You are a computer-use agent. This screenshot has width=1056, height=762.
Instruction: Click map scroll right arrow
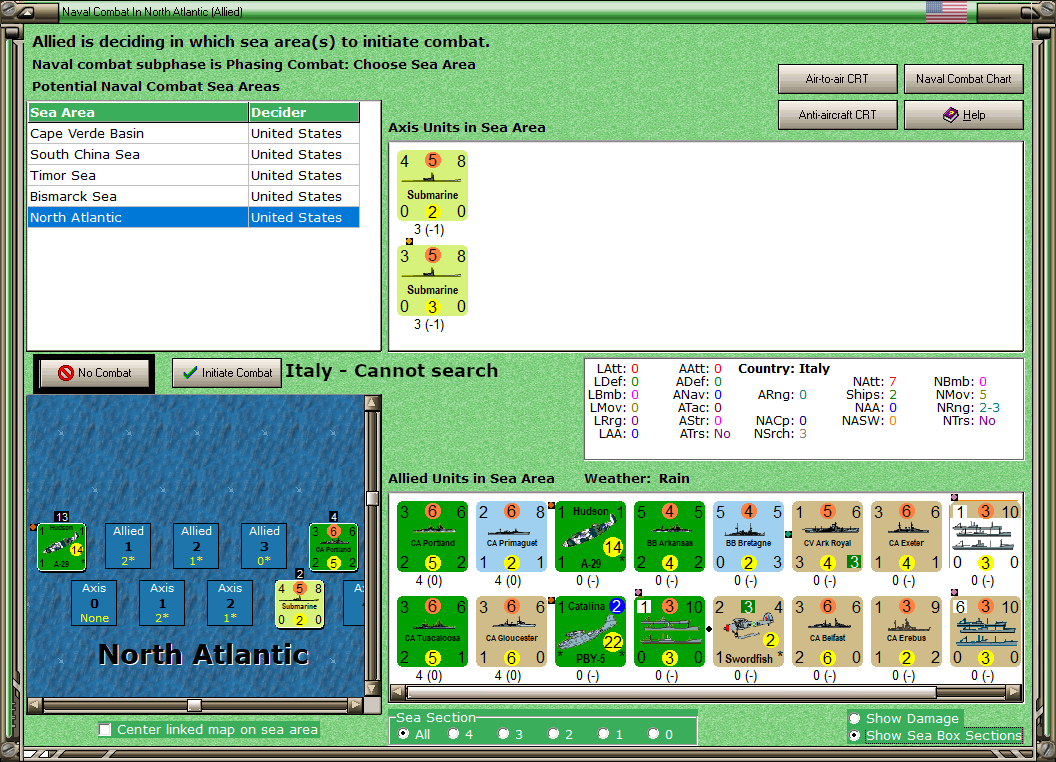(356, 705)
